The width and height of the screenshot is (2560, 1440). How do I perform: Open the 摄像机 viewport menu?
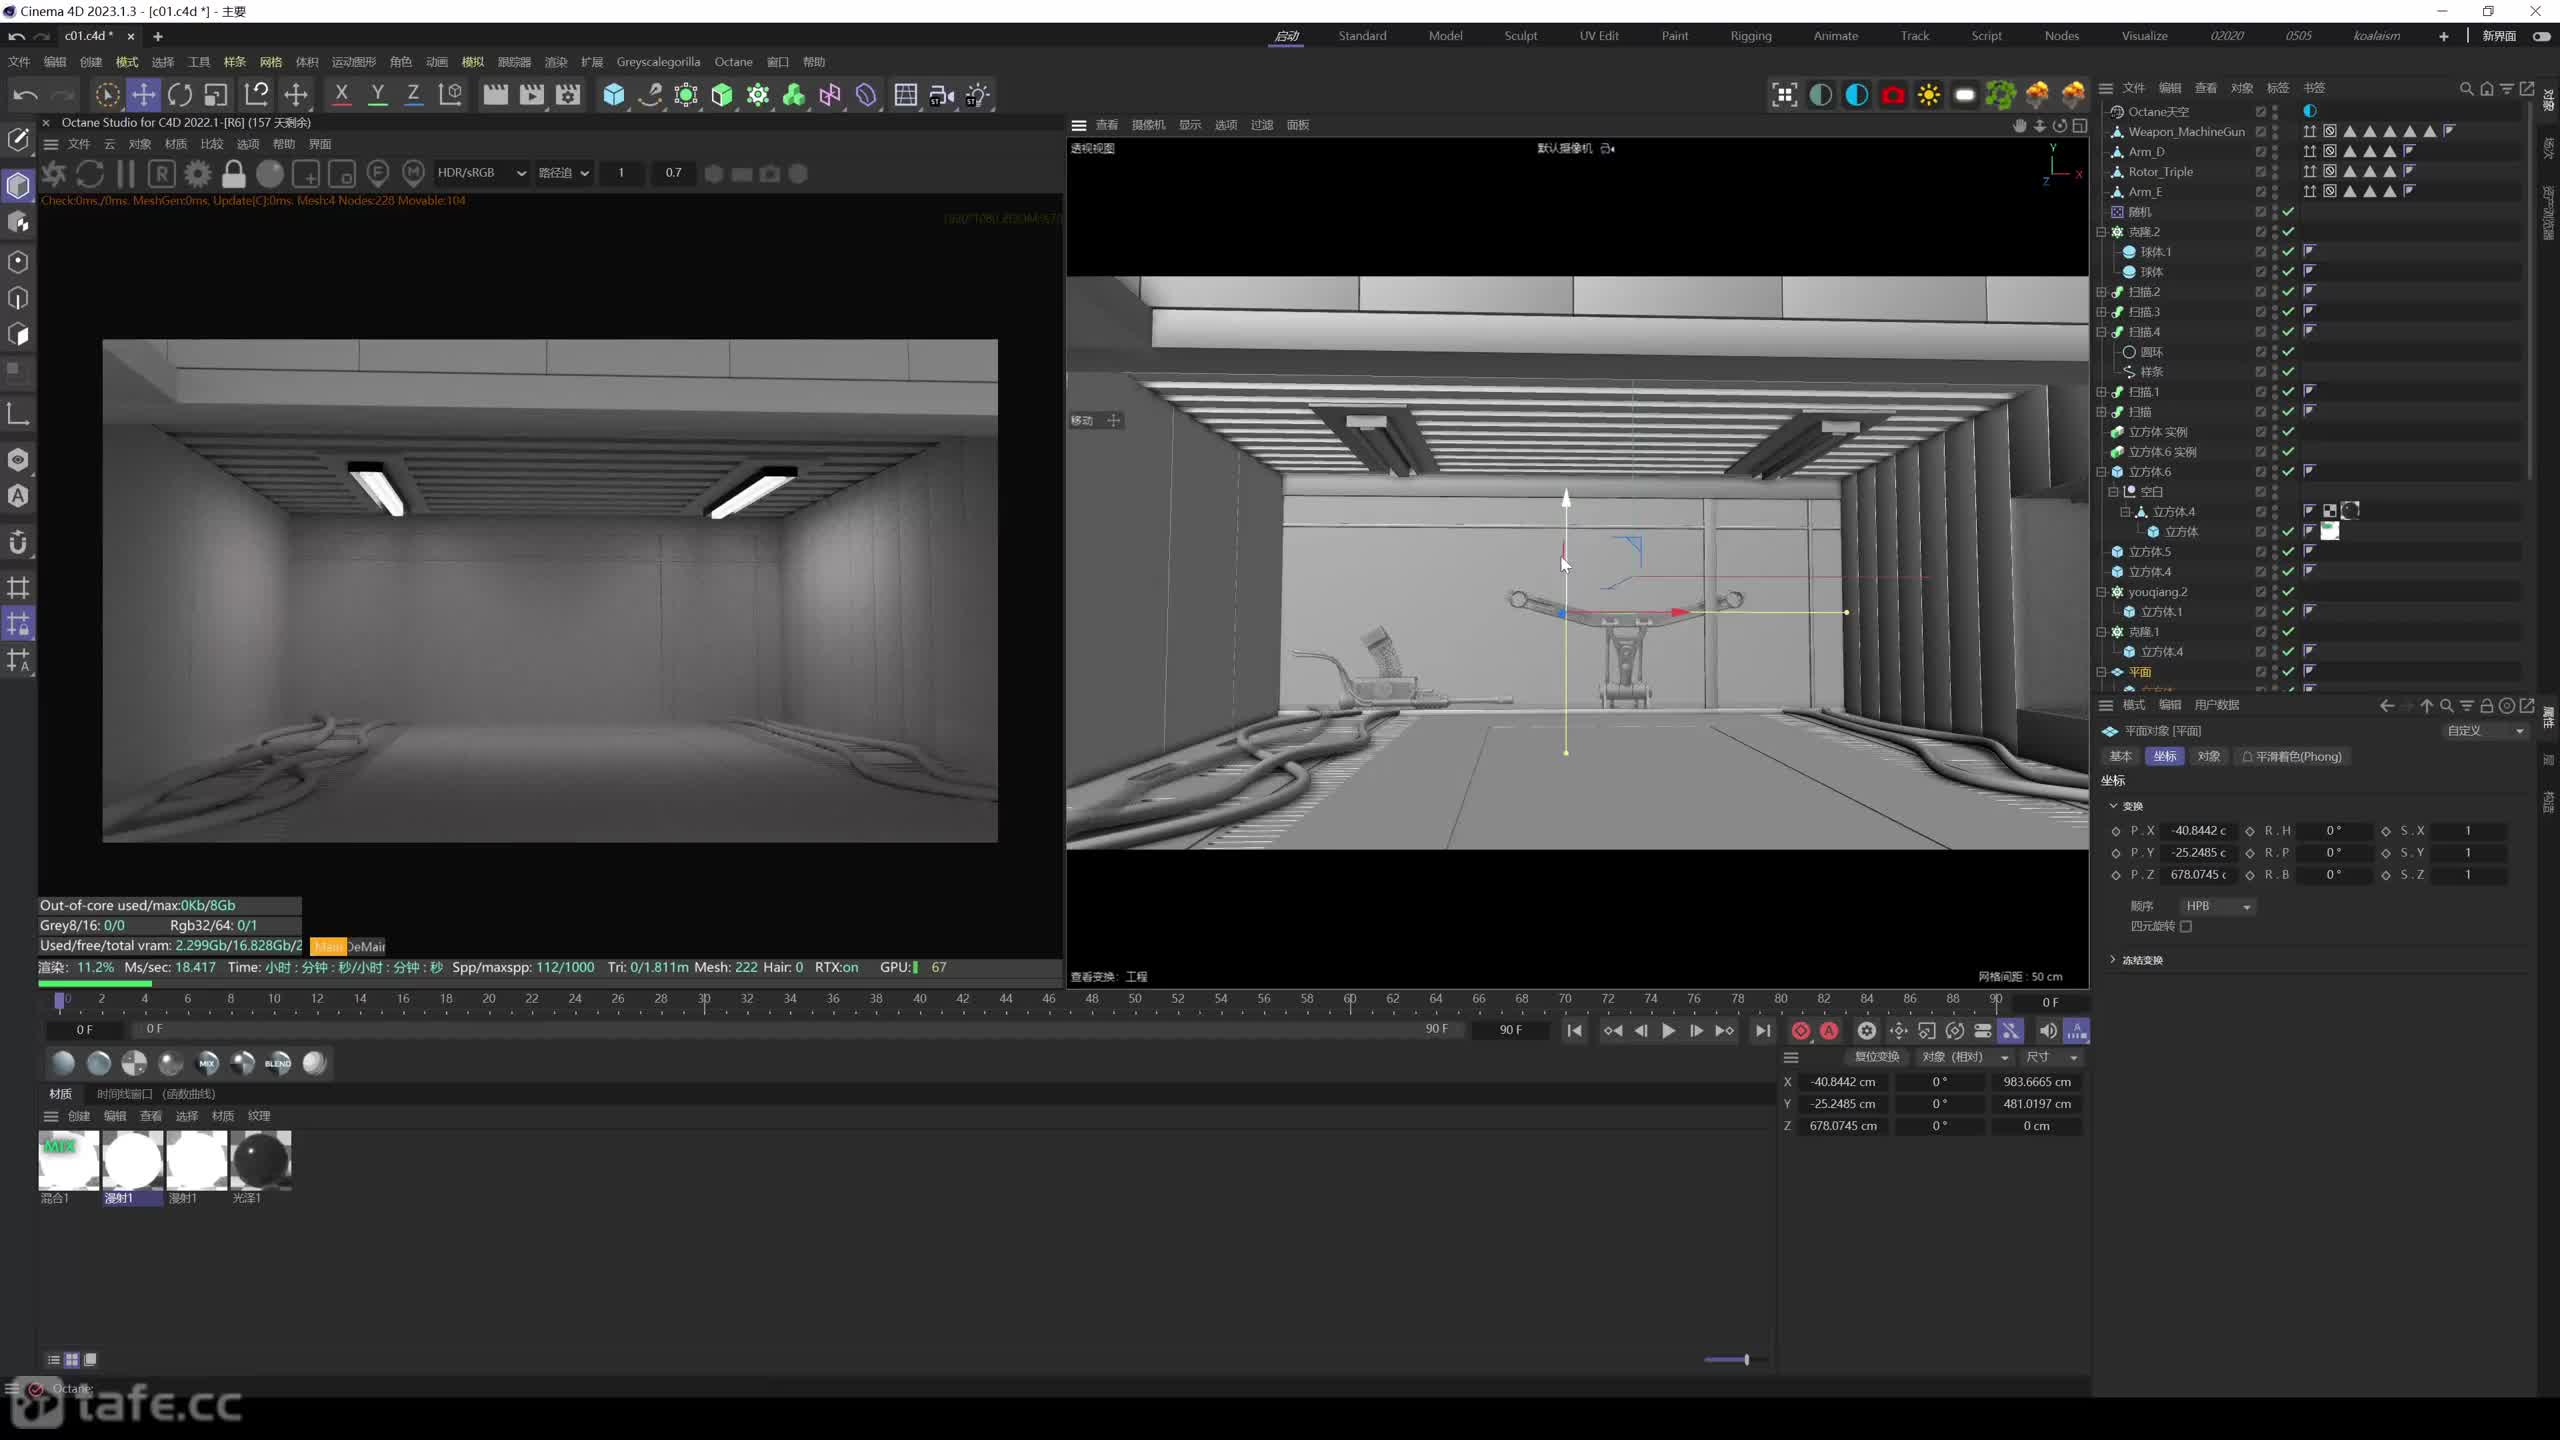[1148, 125]
